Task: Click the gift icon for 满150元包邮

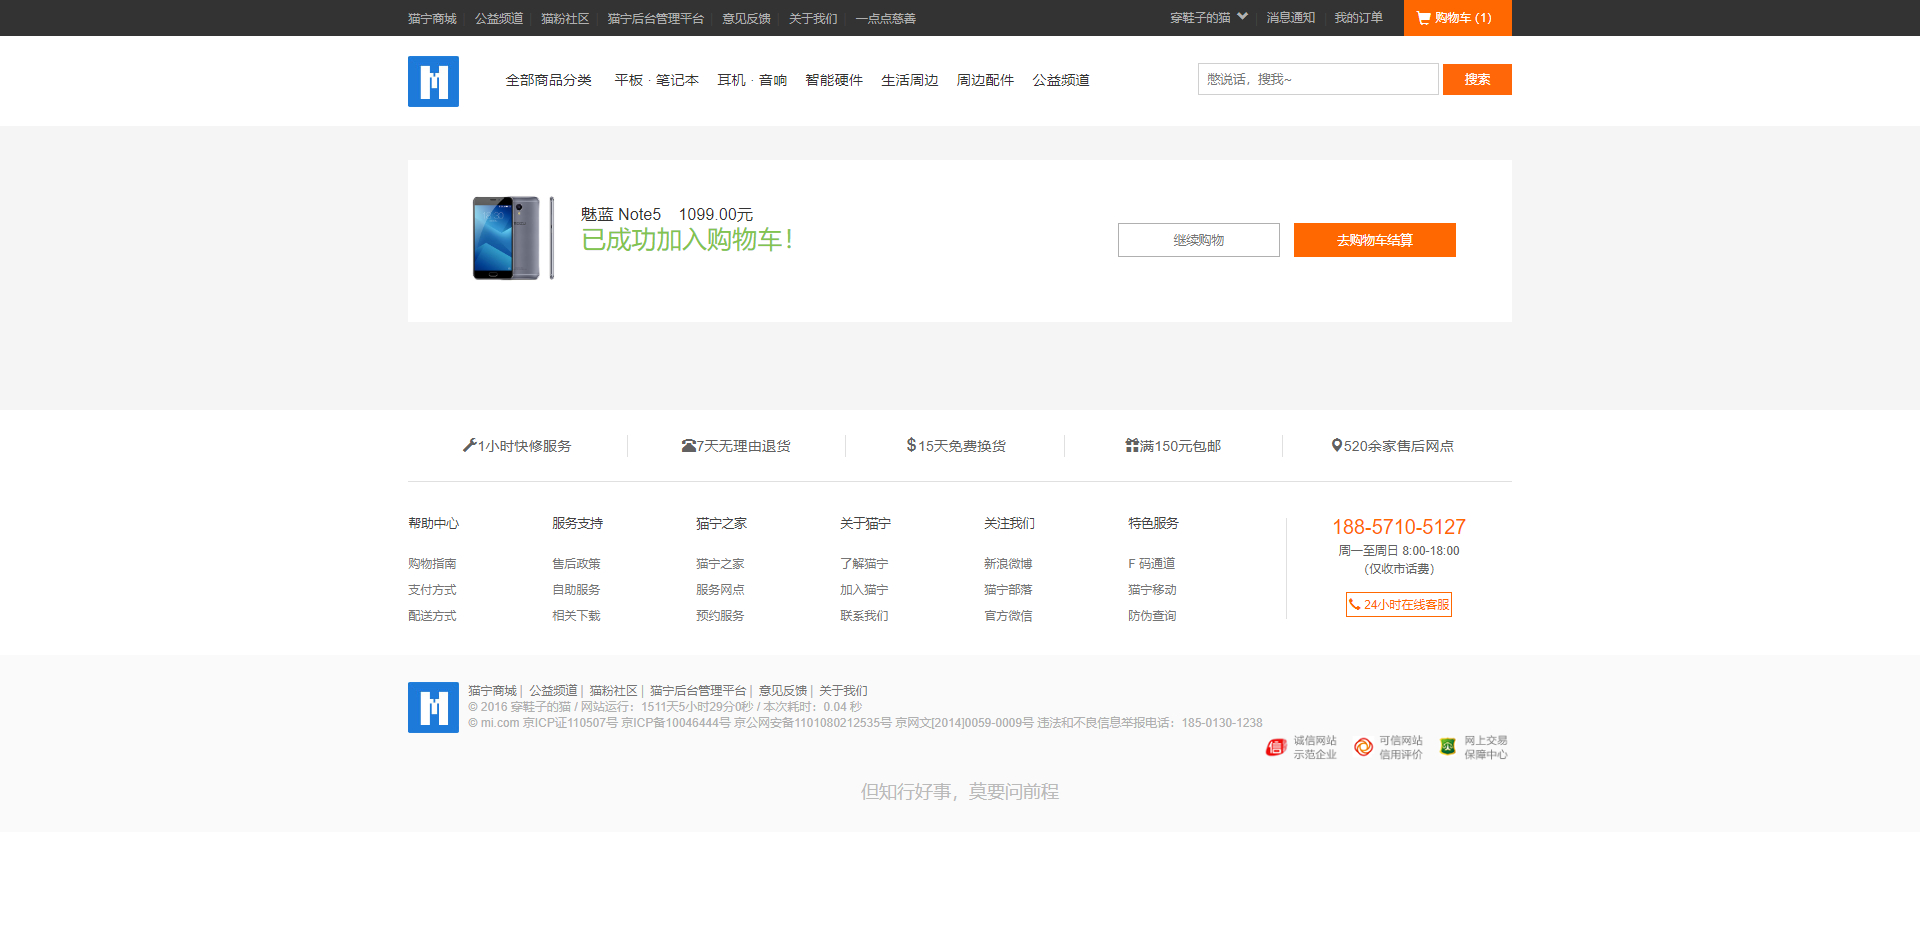Action: coord(1132,445)
